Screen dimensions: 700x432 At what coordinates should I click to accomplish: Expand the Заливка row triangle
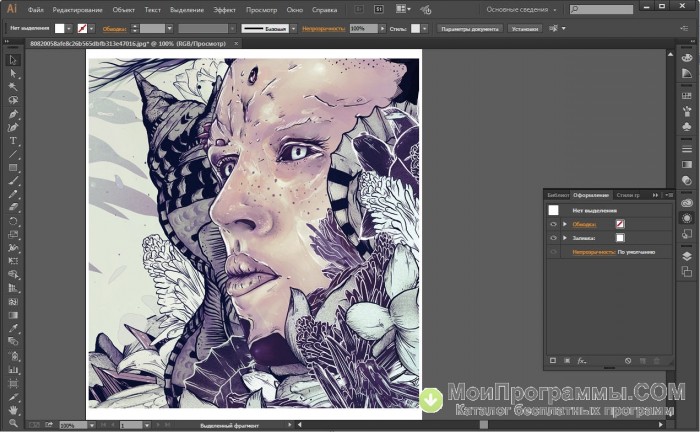coord(565,238)
